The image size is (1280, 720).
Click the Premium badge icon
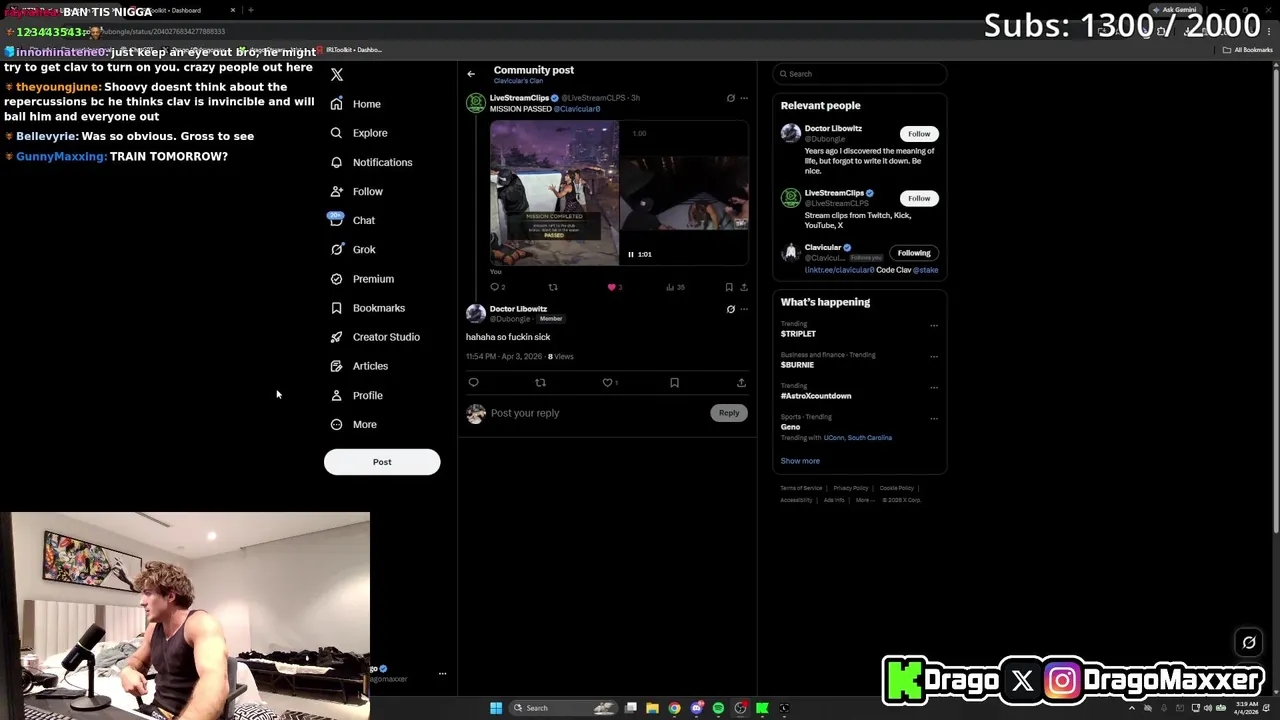click(x=336, y=279)
